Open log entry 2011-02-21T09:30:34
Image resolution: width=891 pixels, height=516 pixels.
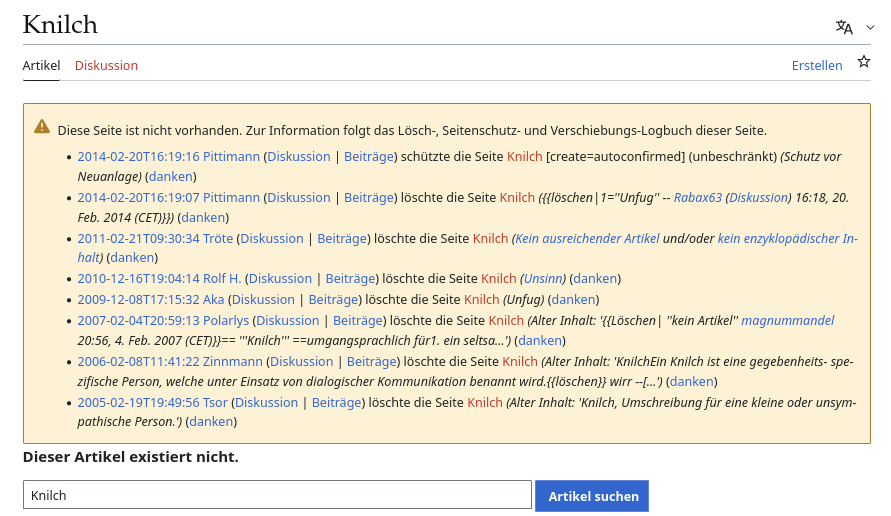(138, 239)
